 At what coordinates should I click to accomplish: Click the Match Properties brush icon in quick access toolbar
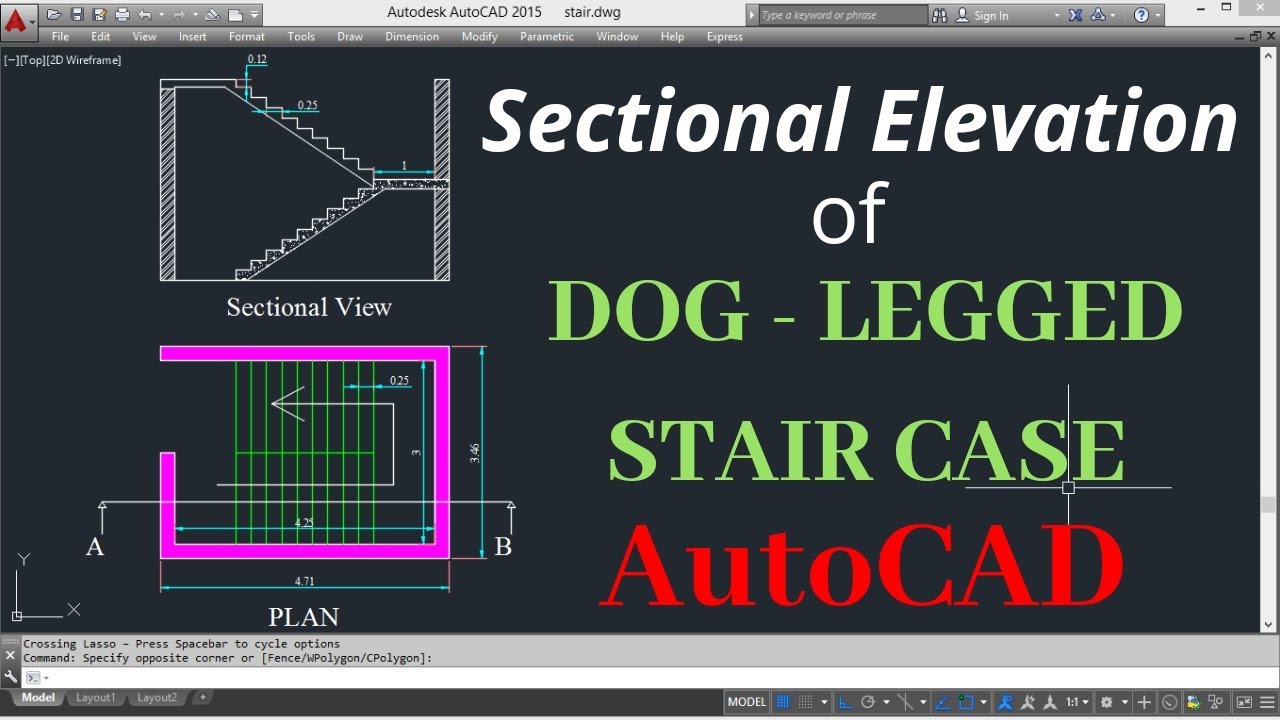point(212,15)
